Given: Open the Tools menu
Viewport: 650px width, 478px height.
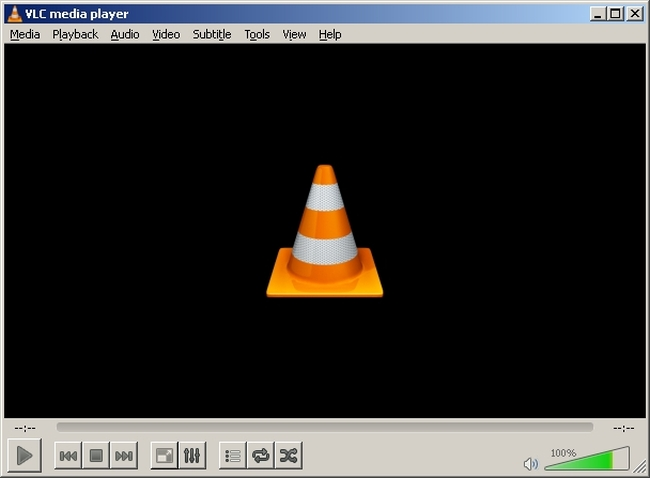Looking at the screenshot, I should [x=257, y=34].
